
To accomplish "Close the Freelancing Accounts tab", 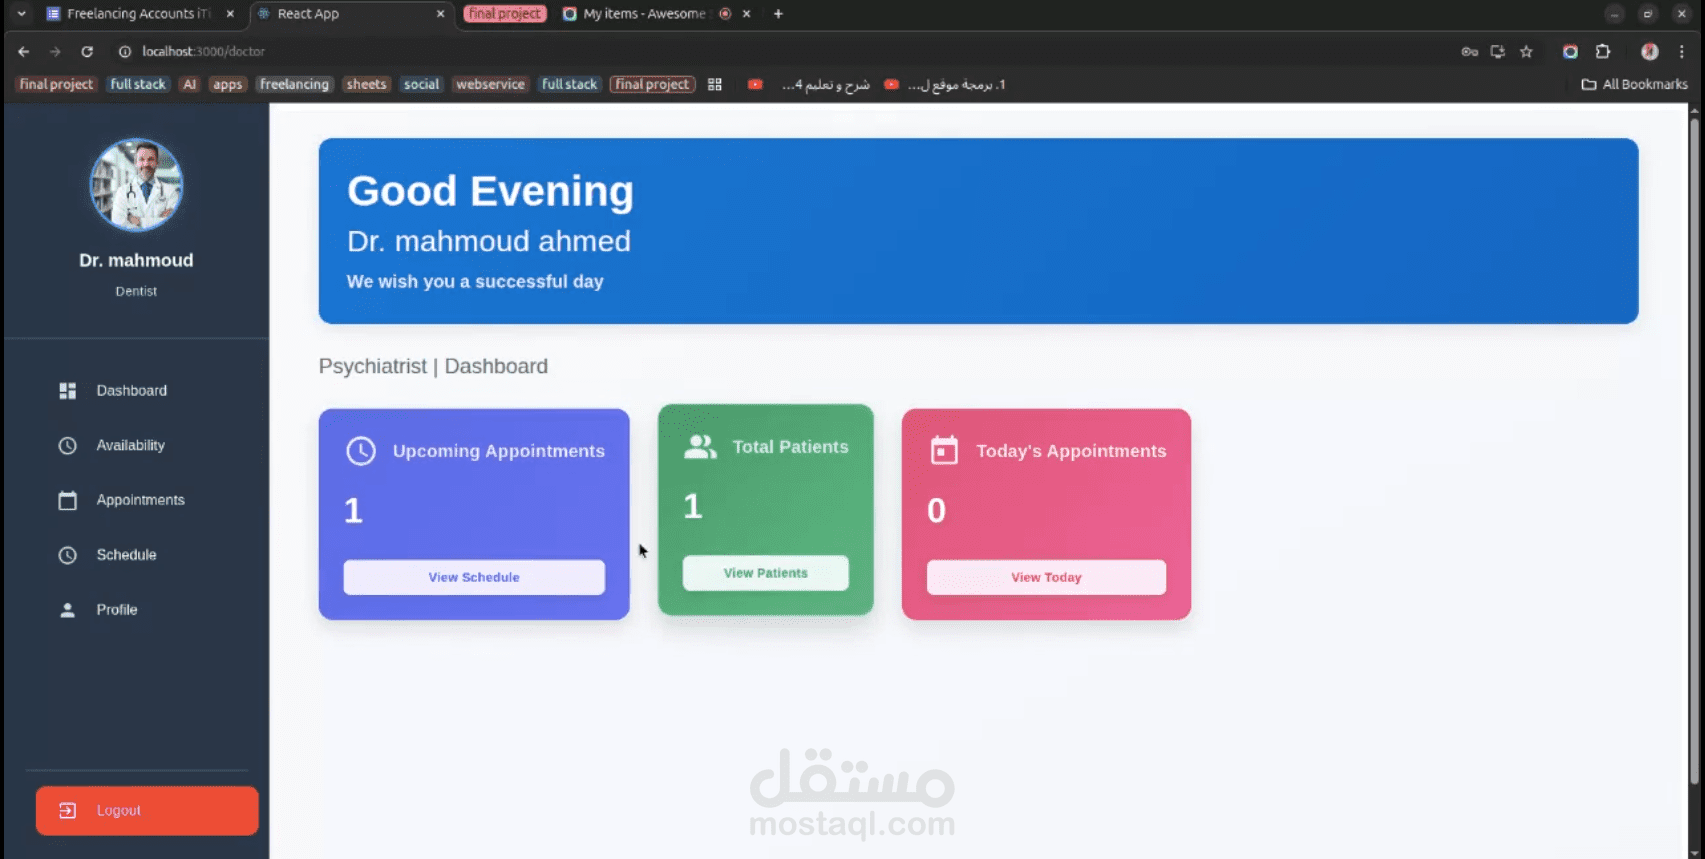I will coord(230,14).
